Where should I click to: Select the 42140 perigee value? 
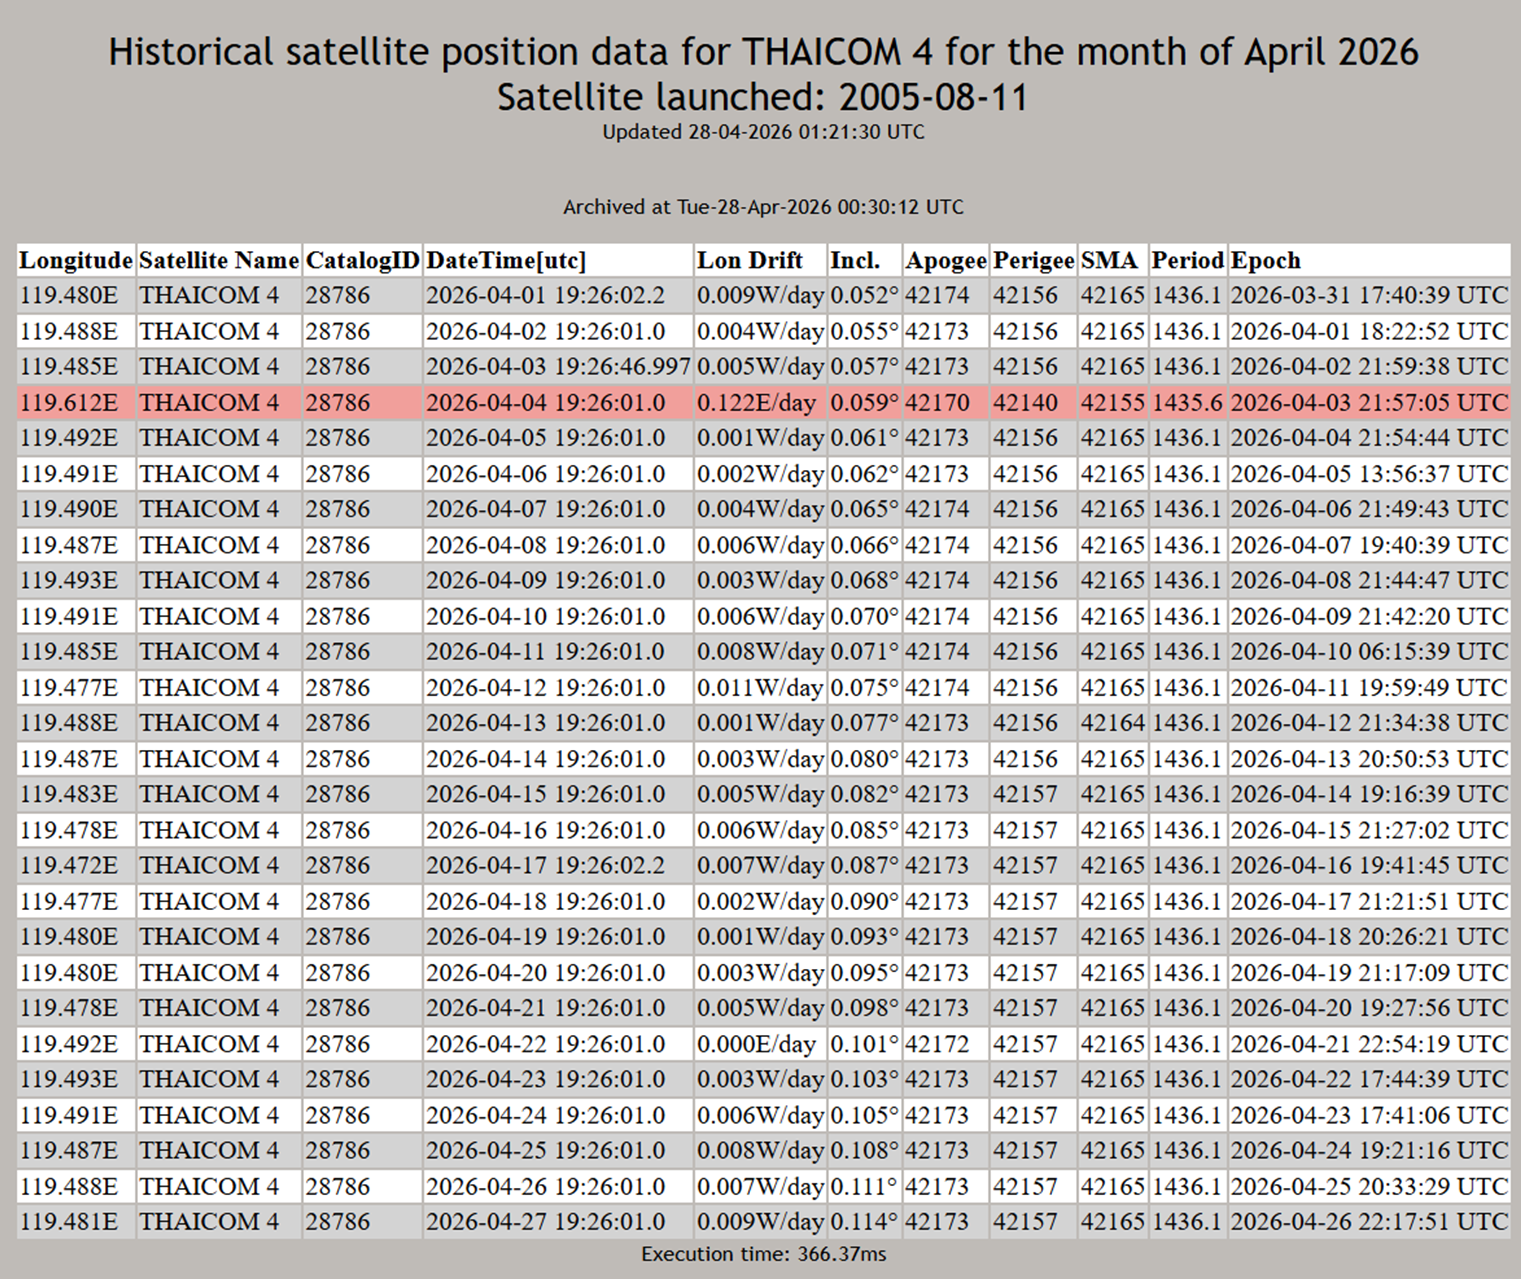pos(1025,403)
